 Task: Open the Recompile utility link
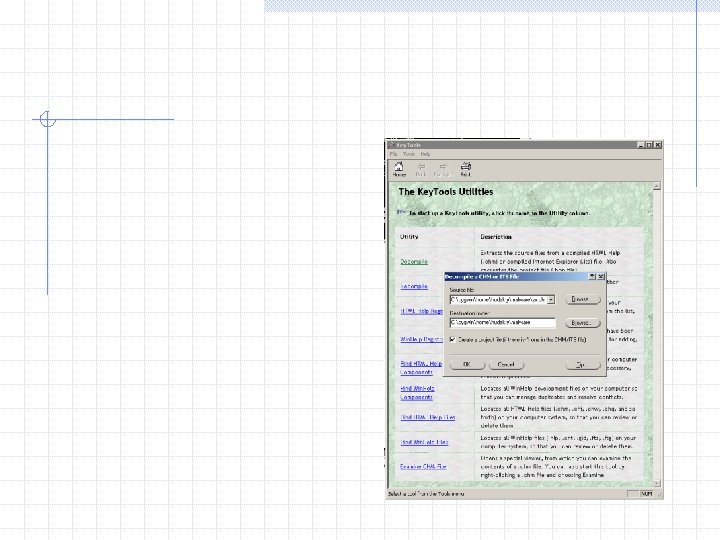(x=414, y=286)
